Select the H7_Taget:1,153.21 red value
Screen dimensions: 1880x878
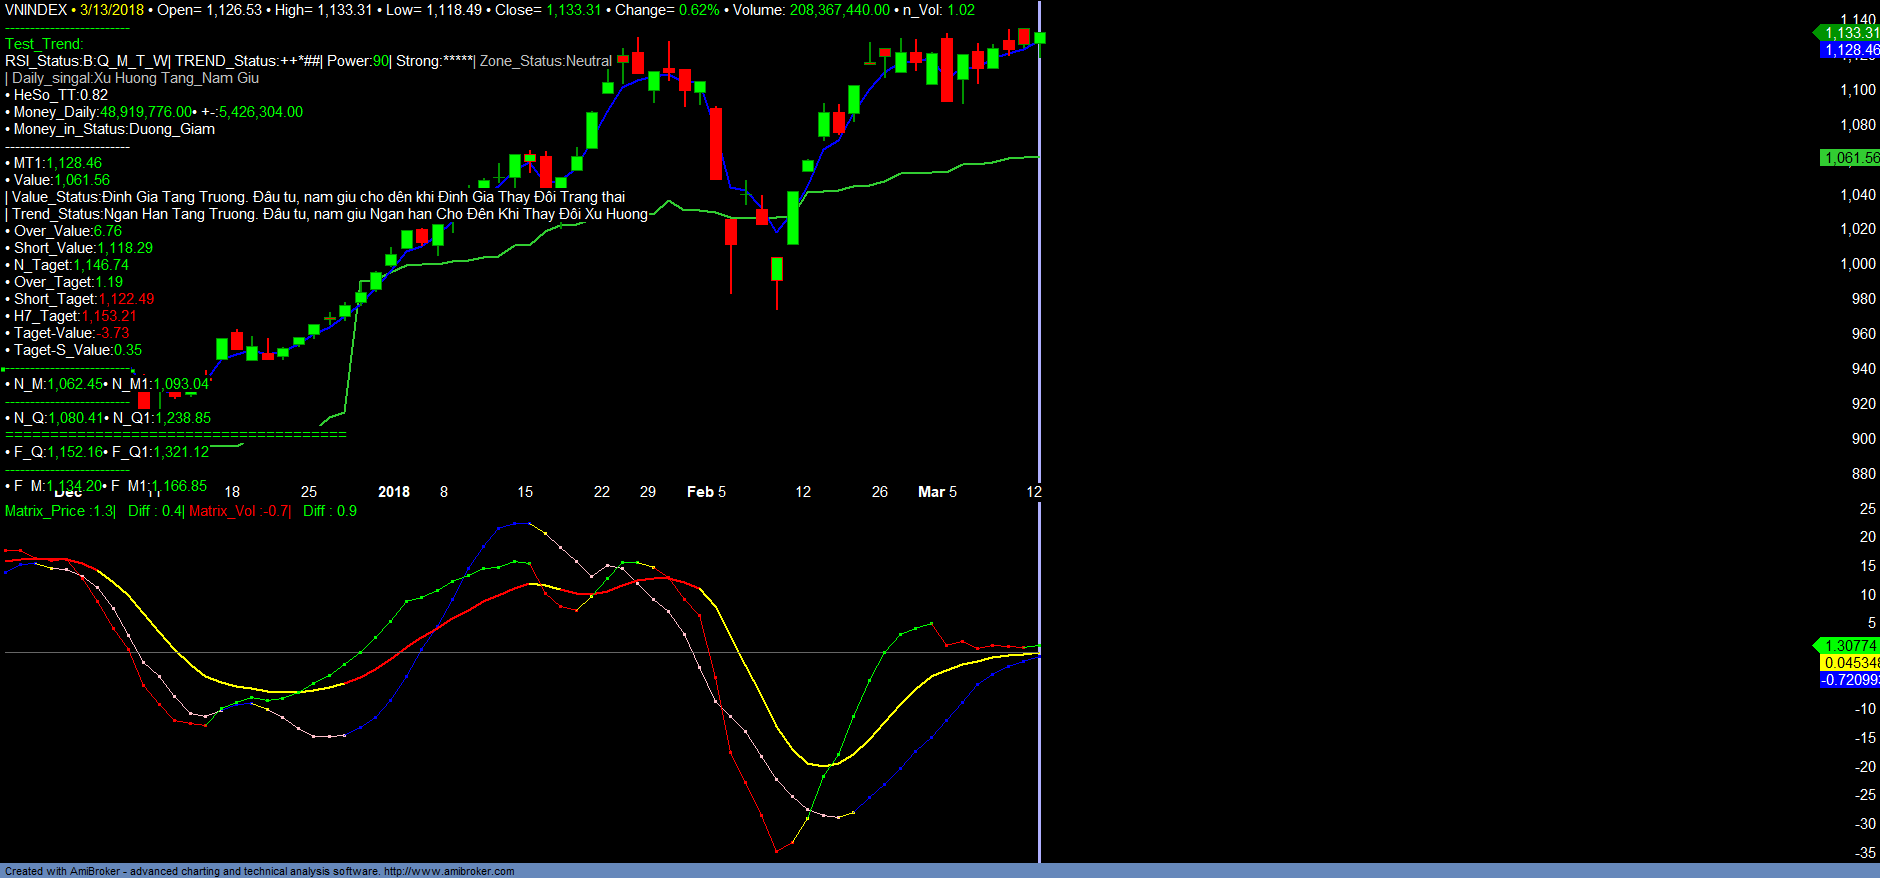(109, 316)
